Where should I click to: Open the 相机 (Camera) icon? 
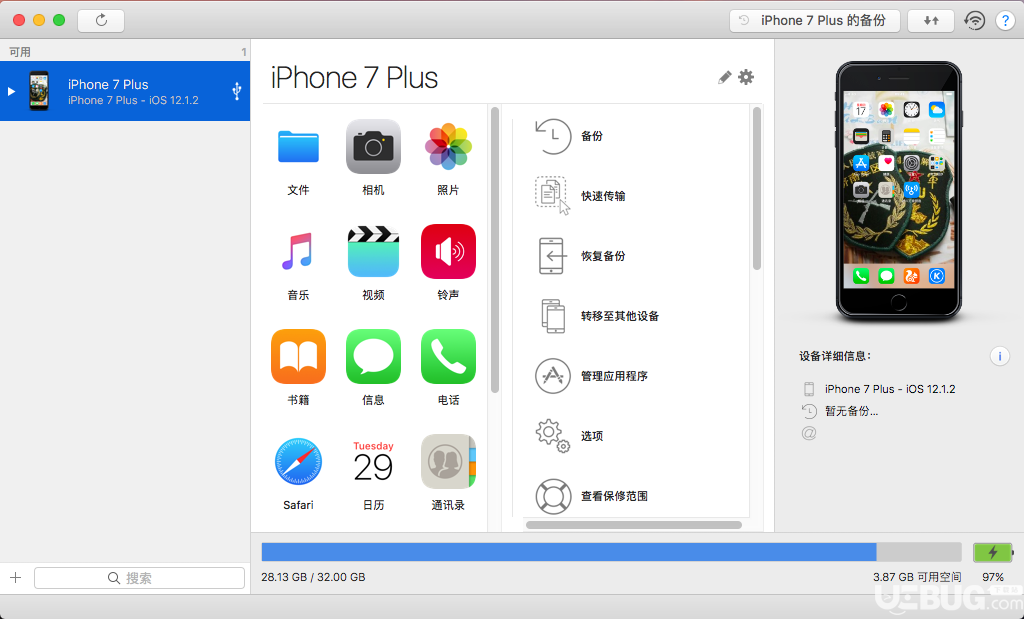pos(373,146)
